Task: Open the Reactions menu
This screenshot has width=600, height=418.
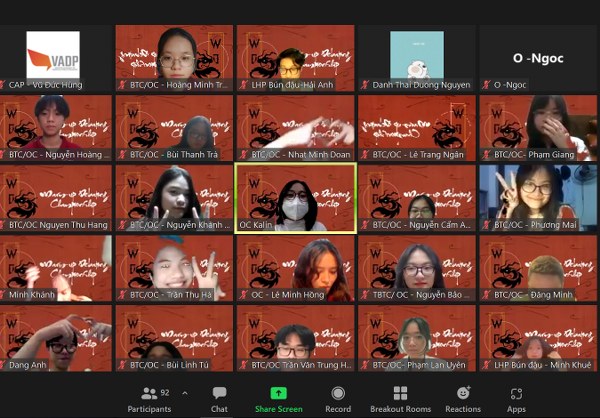Action: [463, 398]
